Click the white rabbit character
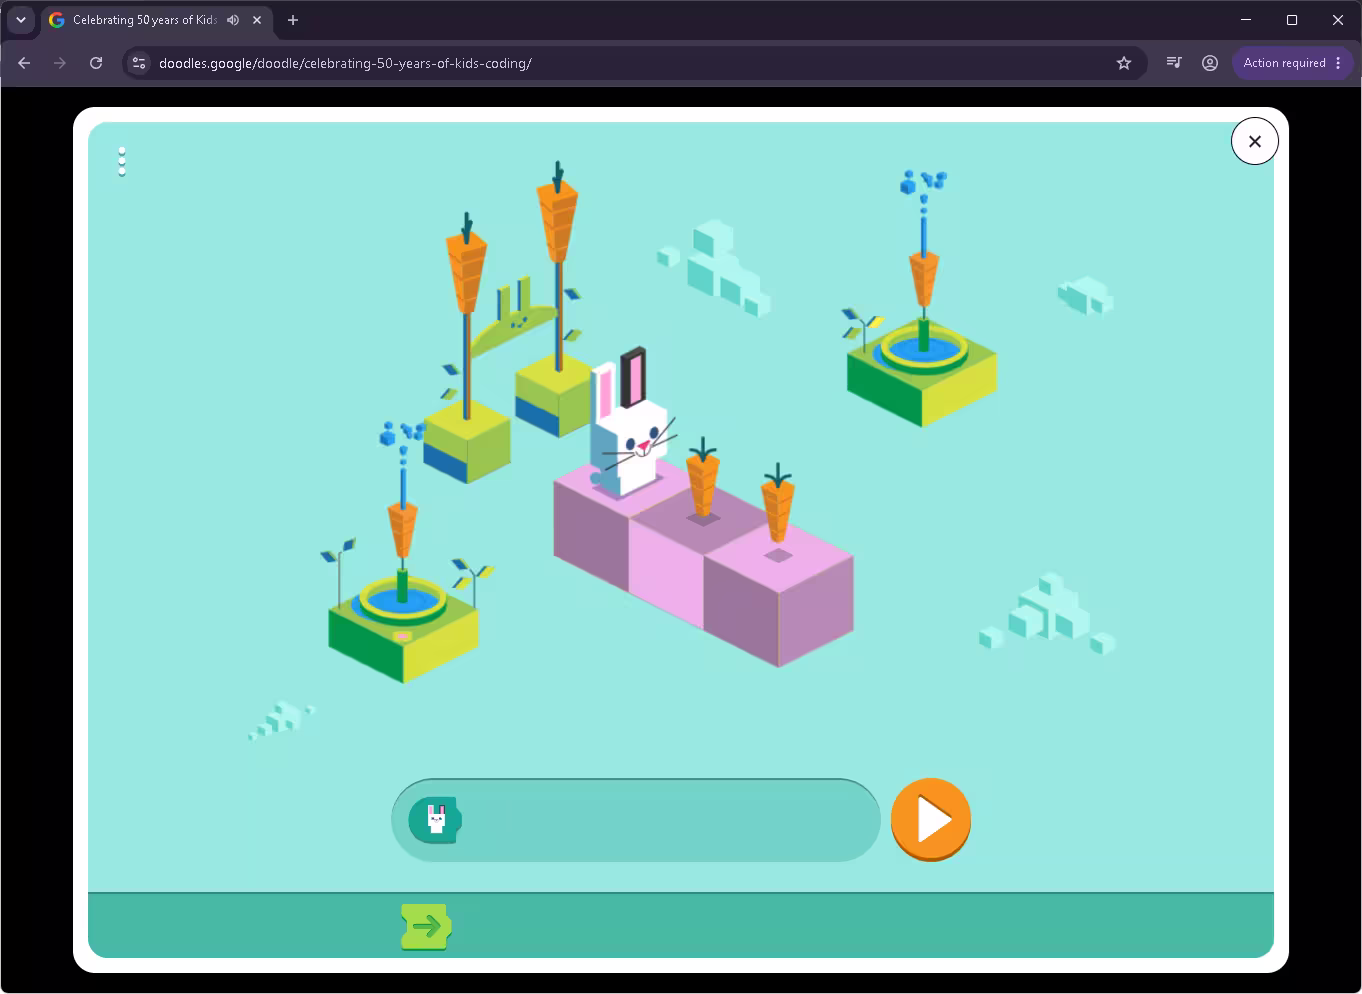This screenshot has height=994, width=1362. point(630,425)
